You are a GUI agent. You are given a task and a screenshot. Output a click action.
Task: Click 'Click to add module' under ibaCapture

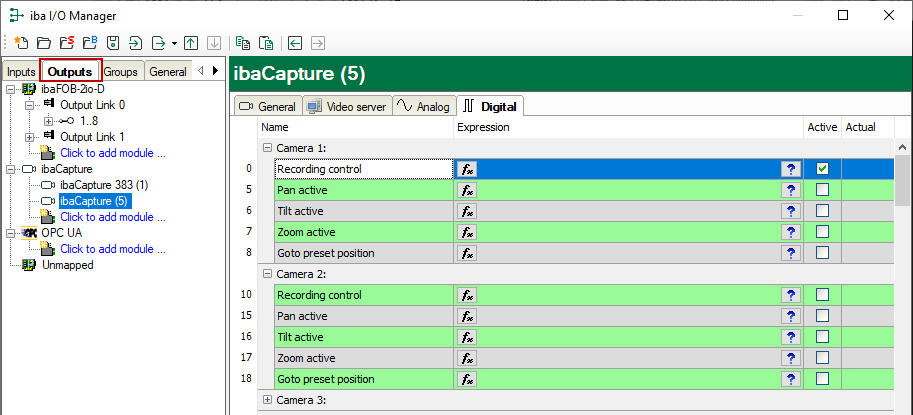click(x=112, y=217)
